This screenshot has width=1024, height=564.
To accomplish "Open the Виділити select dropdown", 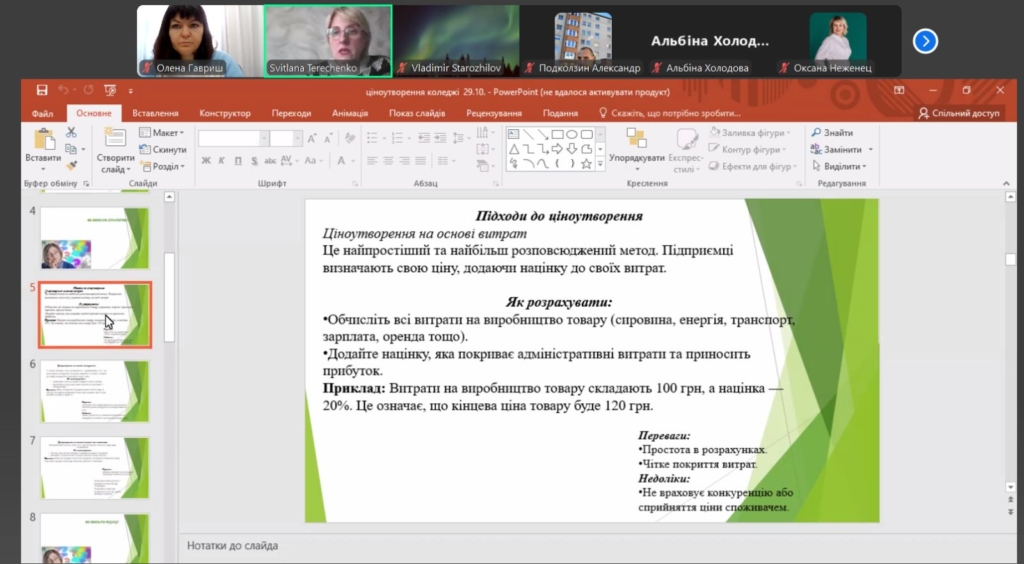I will coord(838,166).
